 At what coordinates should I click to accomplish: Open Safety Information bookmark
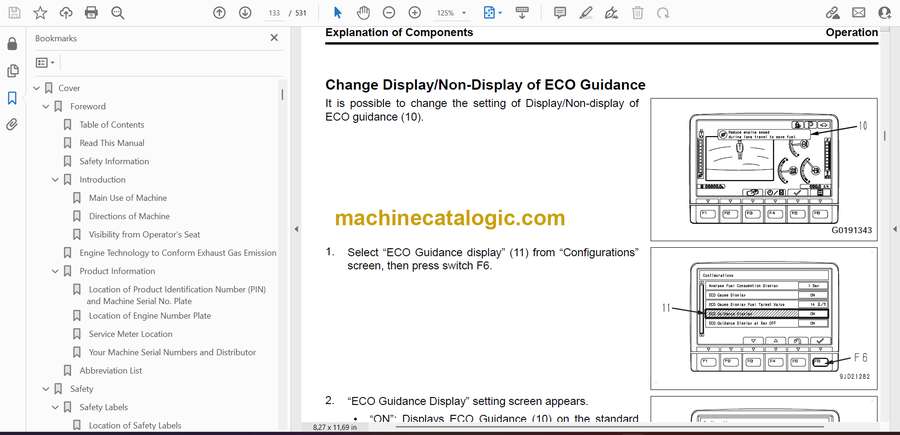114,161
